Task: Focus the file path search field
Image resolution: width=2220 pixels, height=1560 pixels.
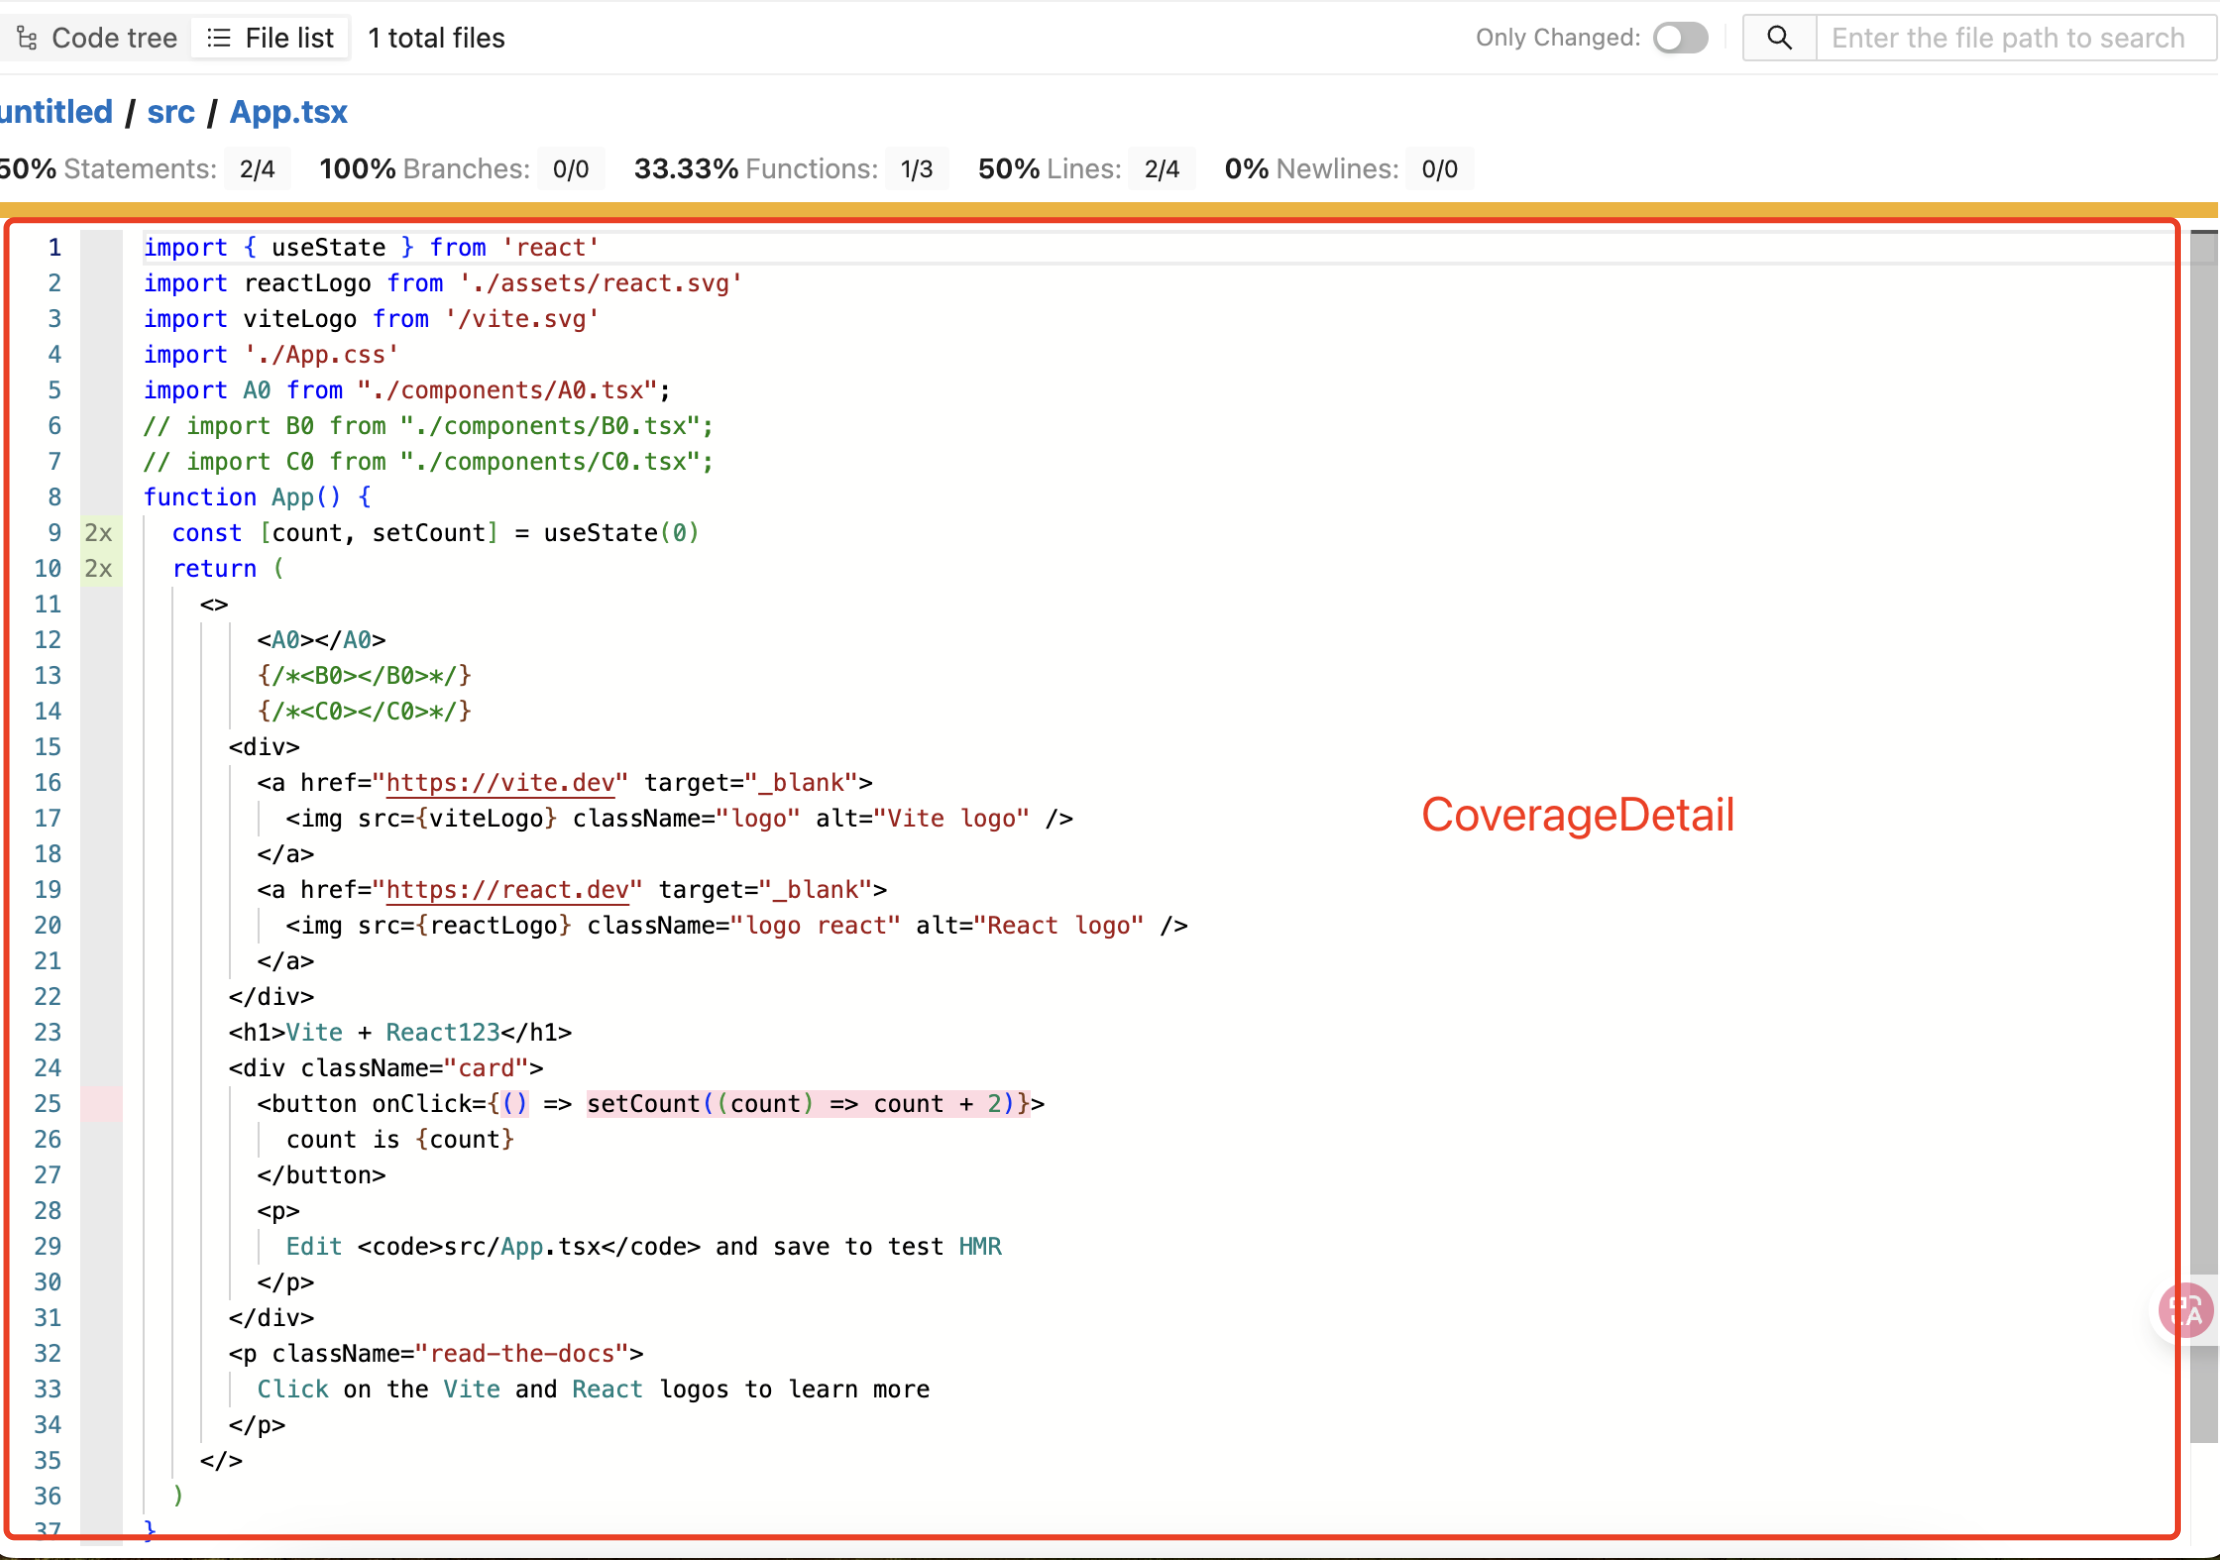Action: coord(2008,38)
